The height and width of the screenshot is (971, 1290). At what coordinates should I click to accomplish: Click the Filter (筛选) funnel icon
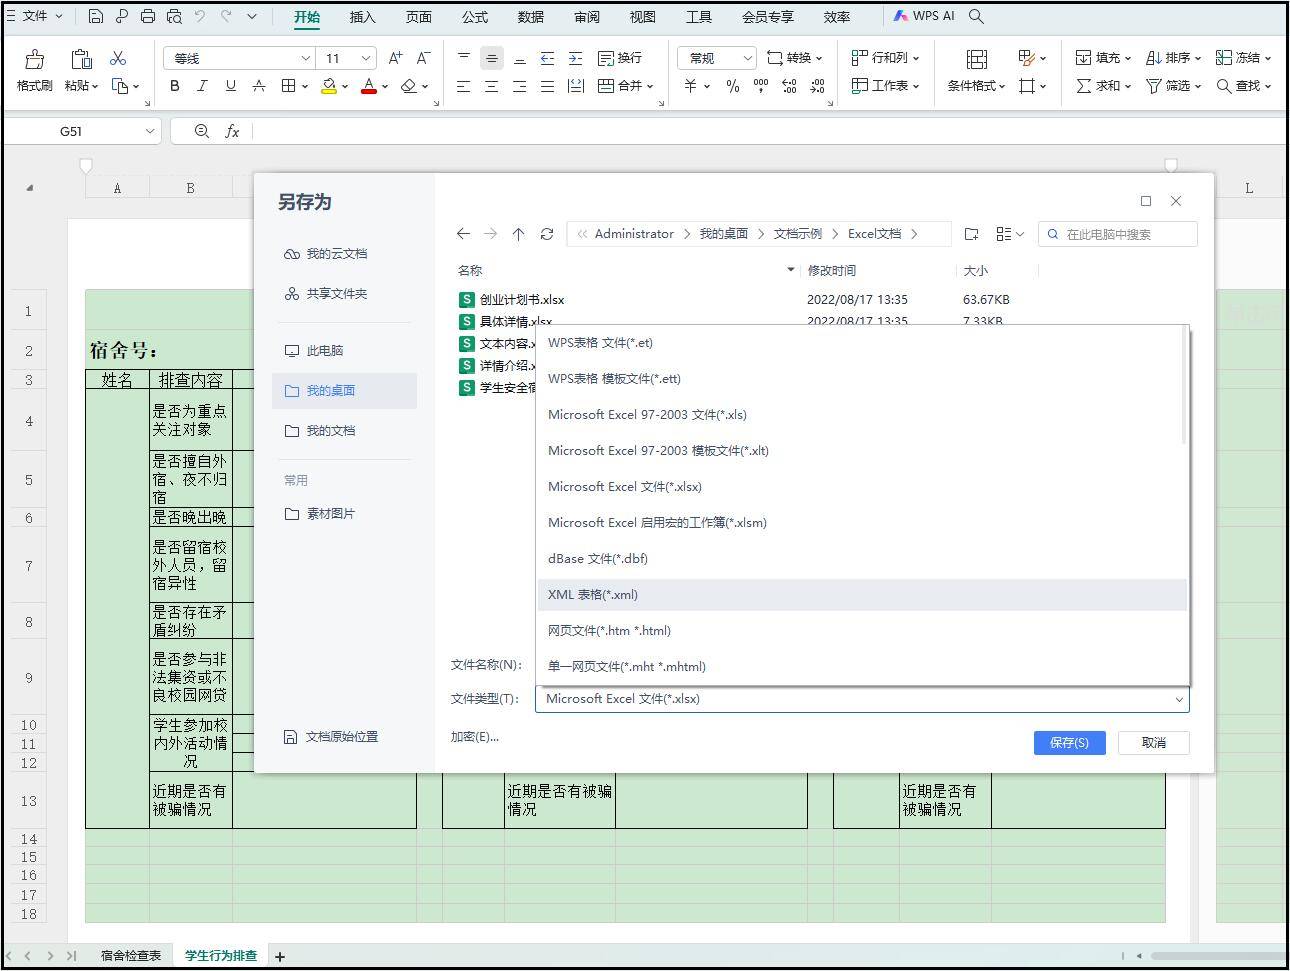point(1153,86)
